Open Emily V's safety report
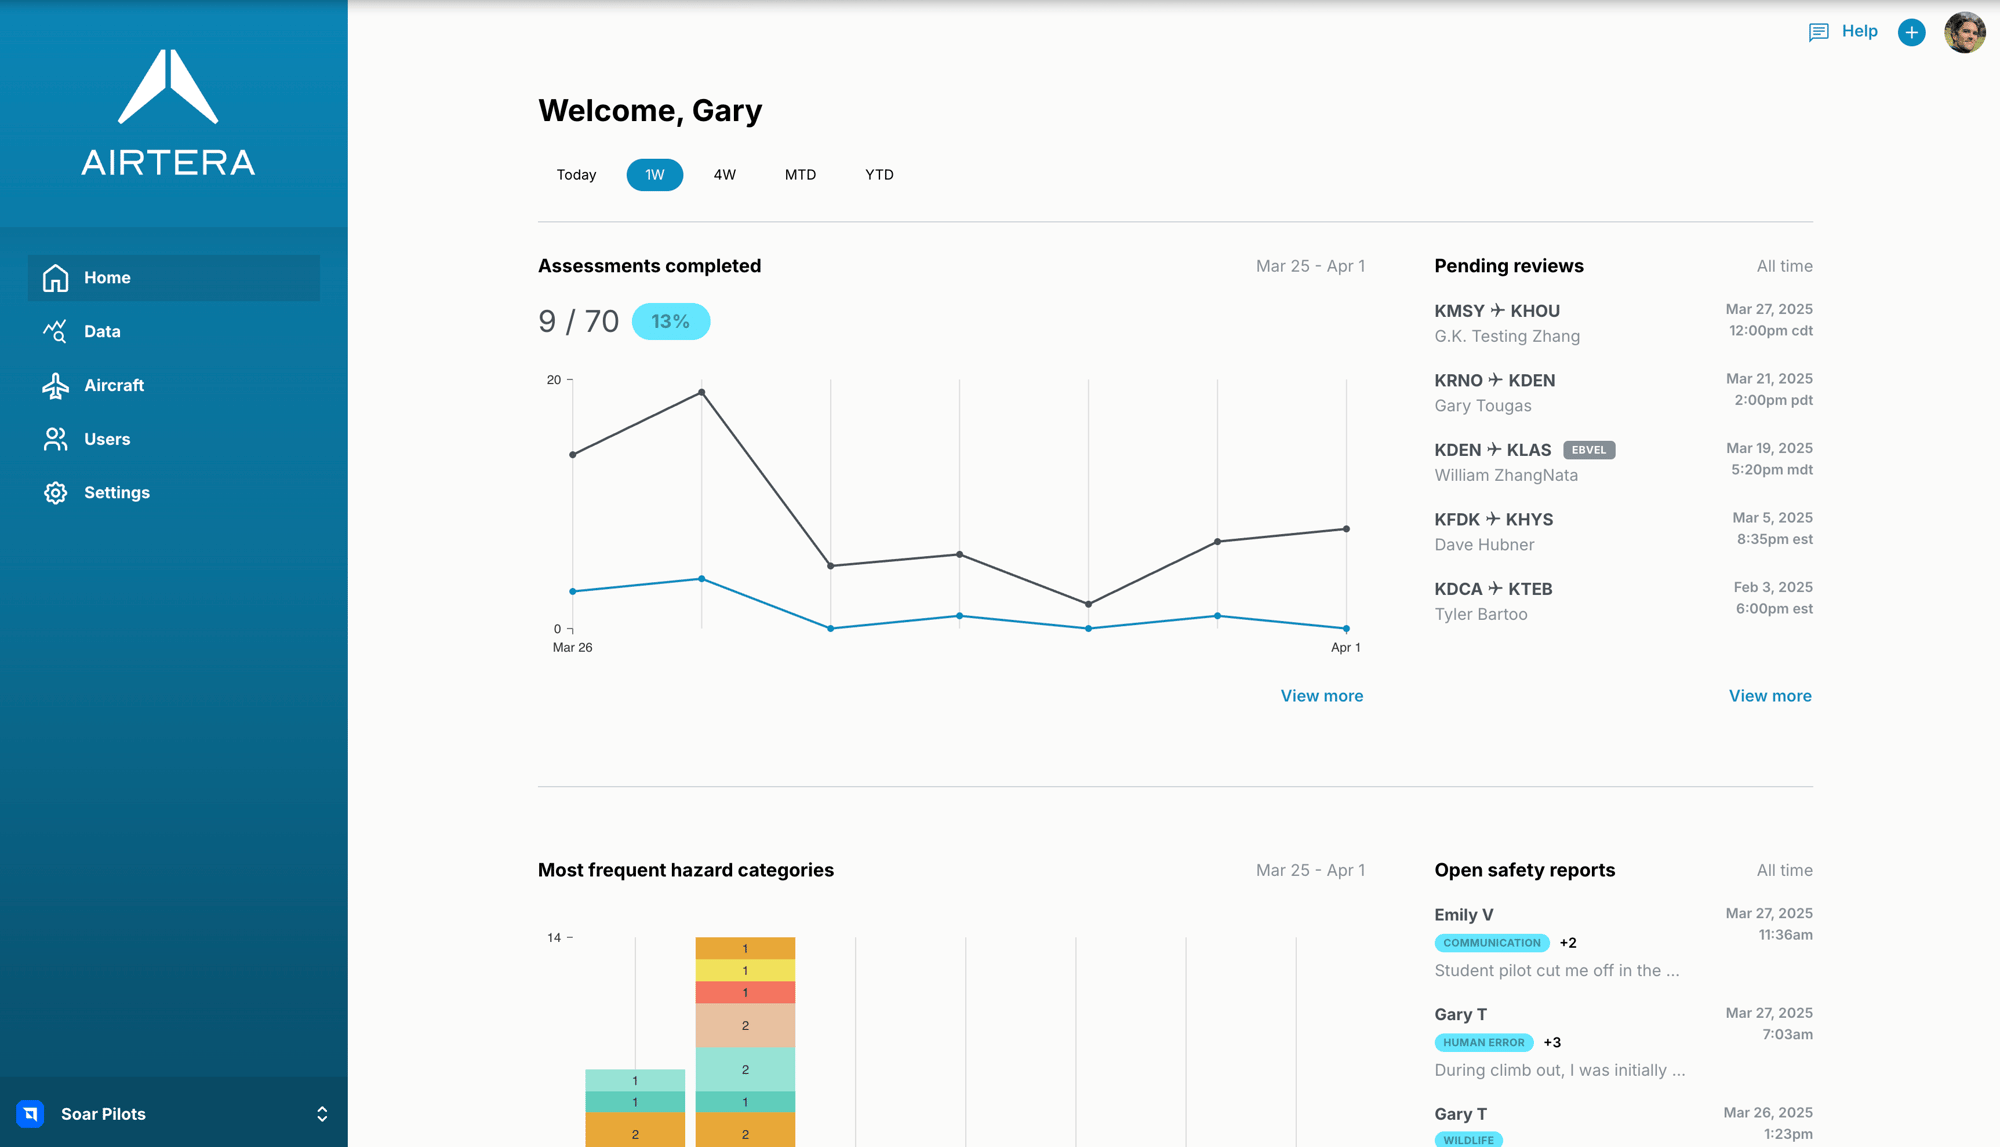This screenshot has height=1147, width=2000. coord(1623,942)
